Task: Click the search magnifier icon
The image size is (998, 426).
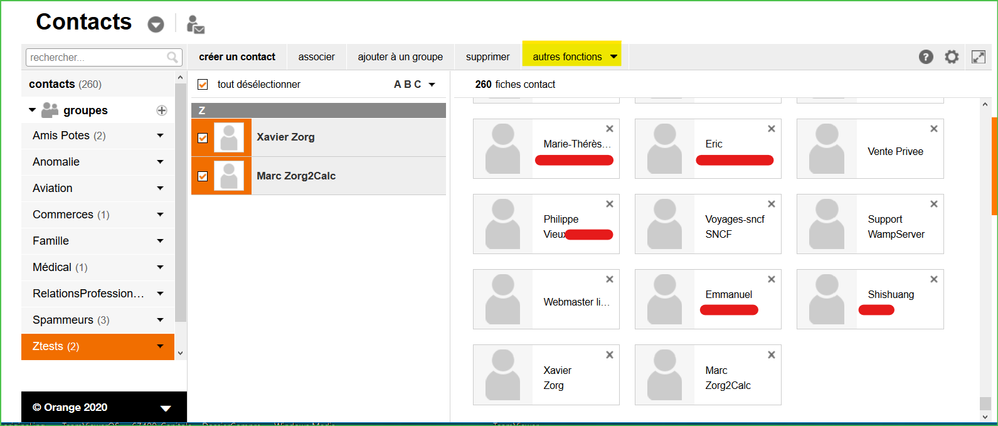Action: coord(174,58)
